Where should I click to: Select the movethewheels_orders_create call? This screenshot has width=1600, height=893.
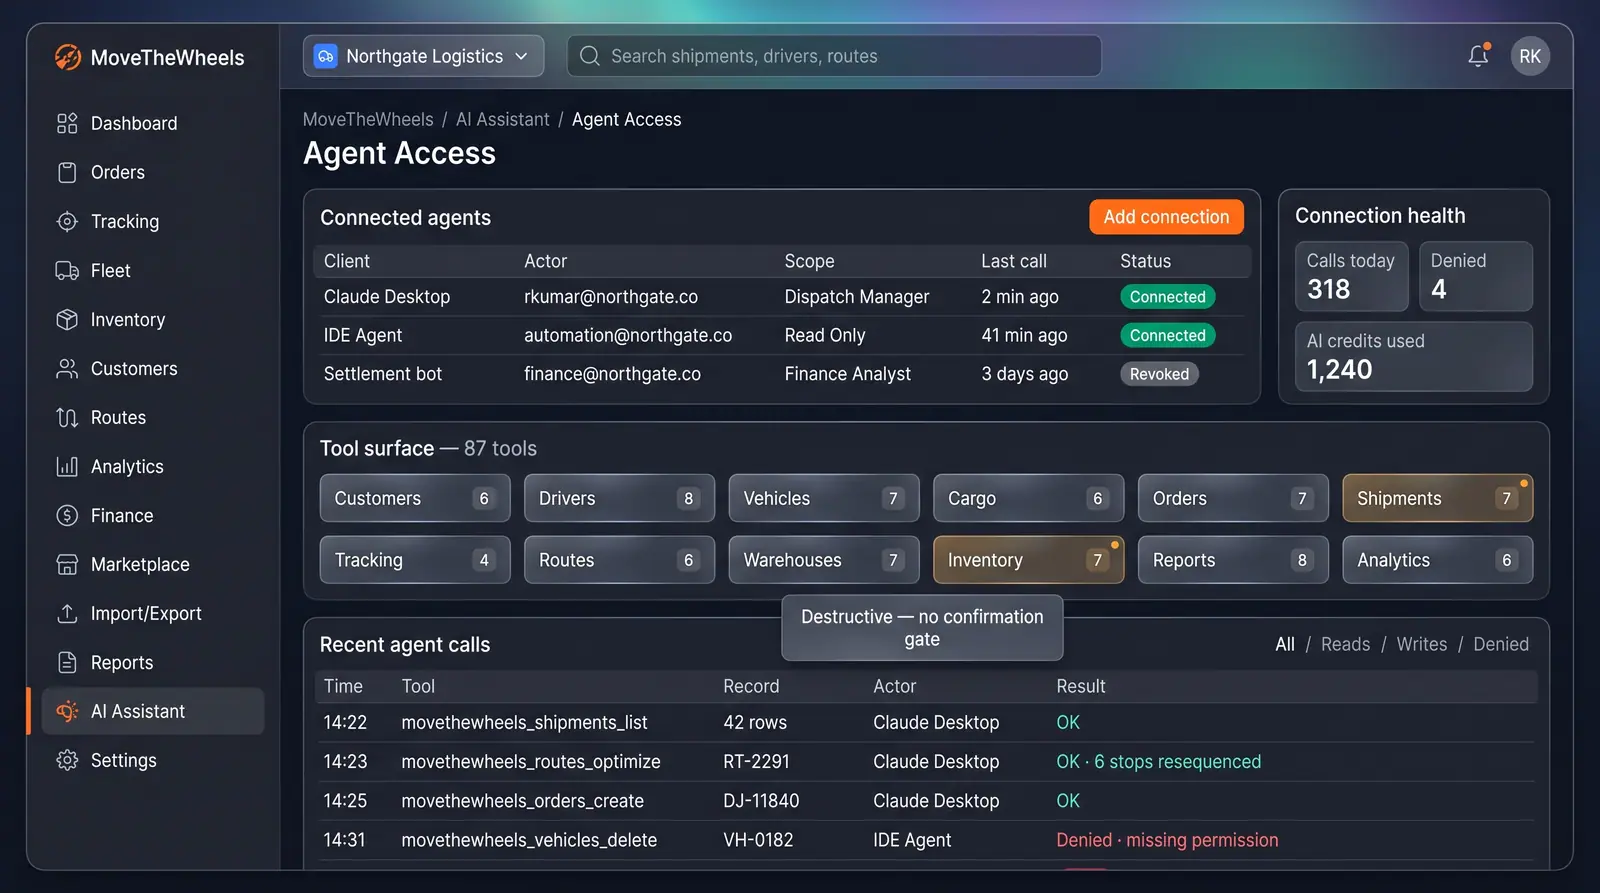pos(926,801)
